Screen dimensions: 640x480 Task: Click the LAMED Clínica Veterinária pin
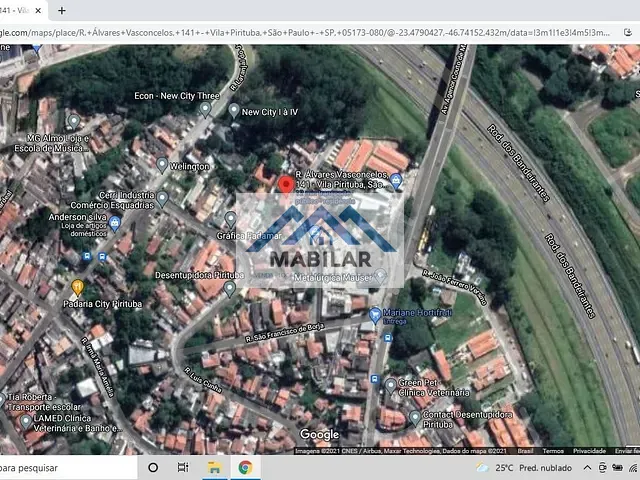point(26,421)
